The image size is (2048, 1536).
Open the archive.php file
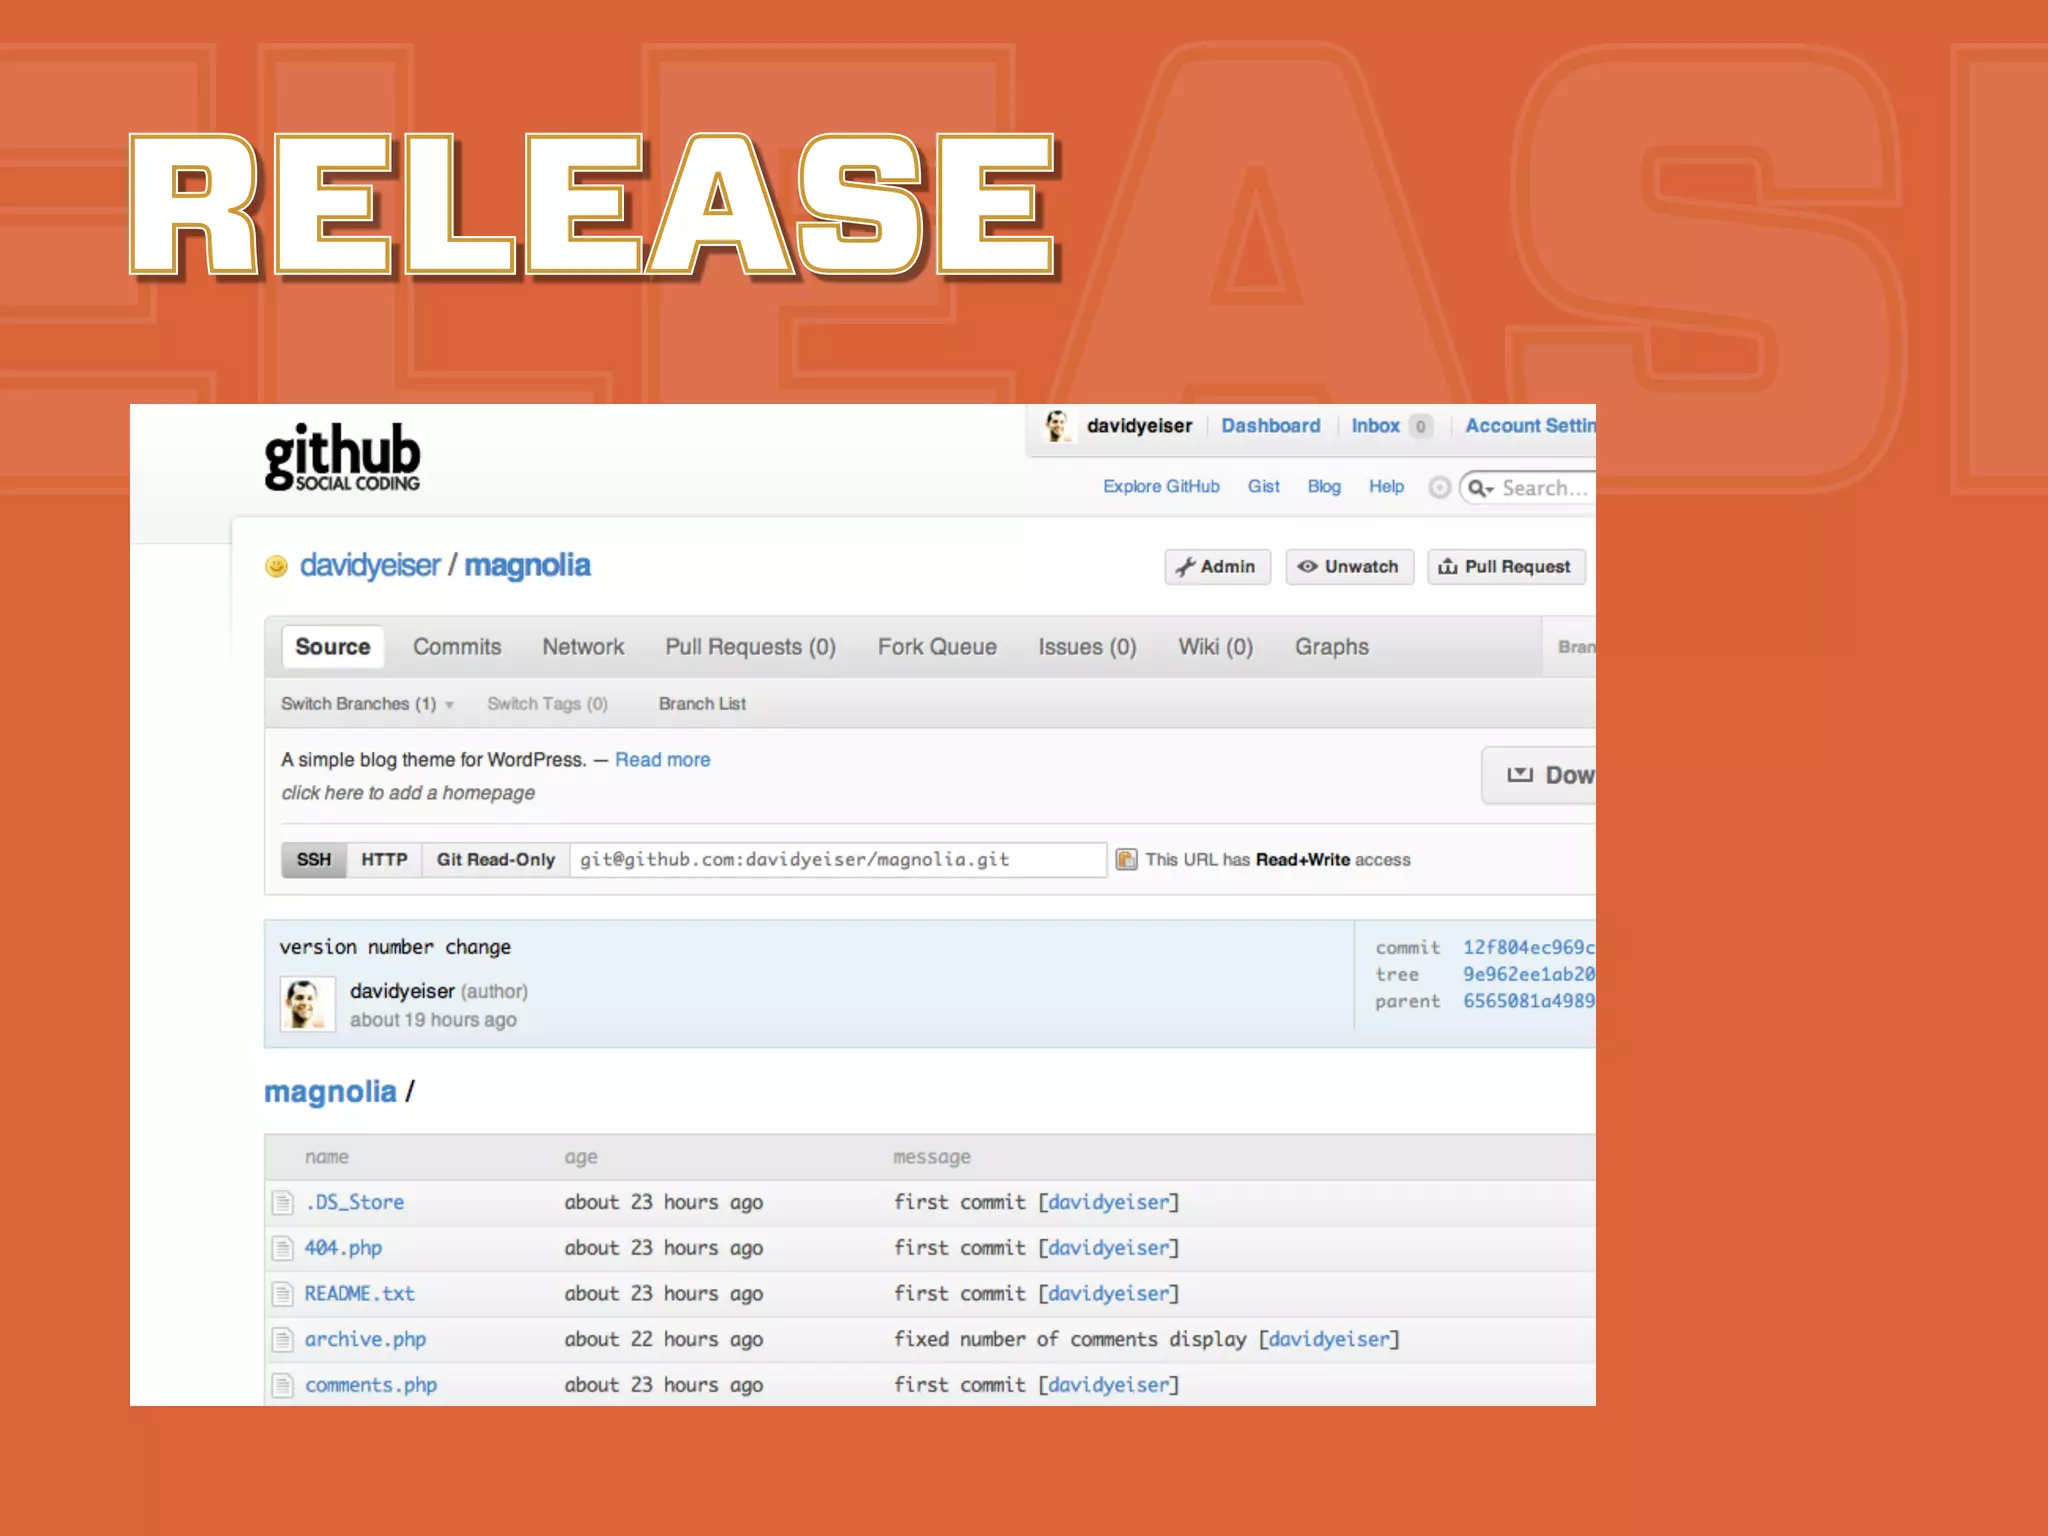tap(365, 1340)
